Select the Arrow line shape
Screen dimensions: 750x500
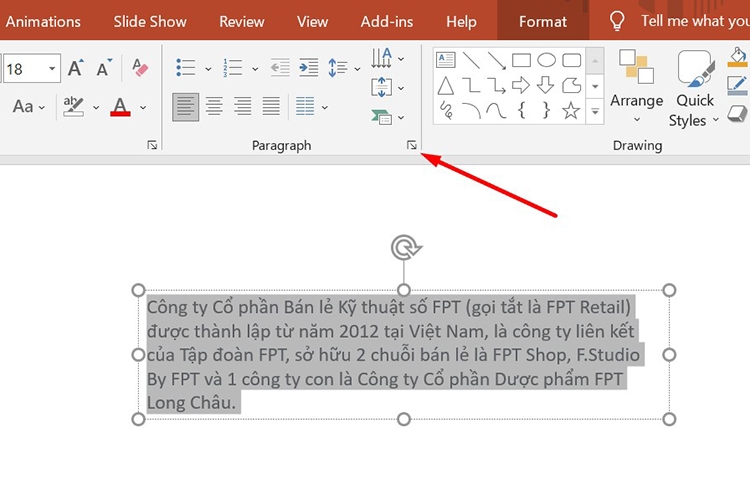click(x=496, y=60)
